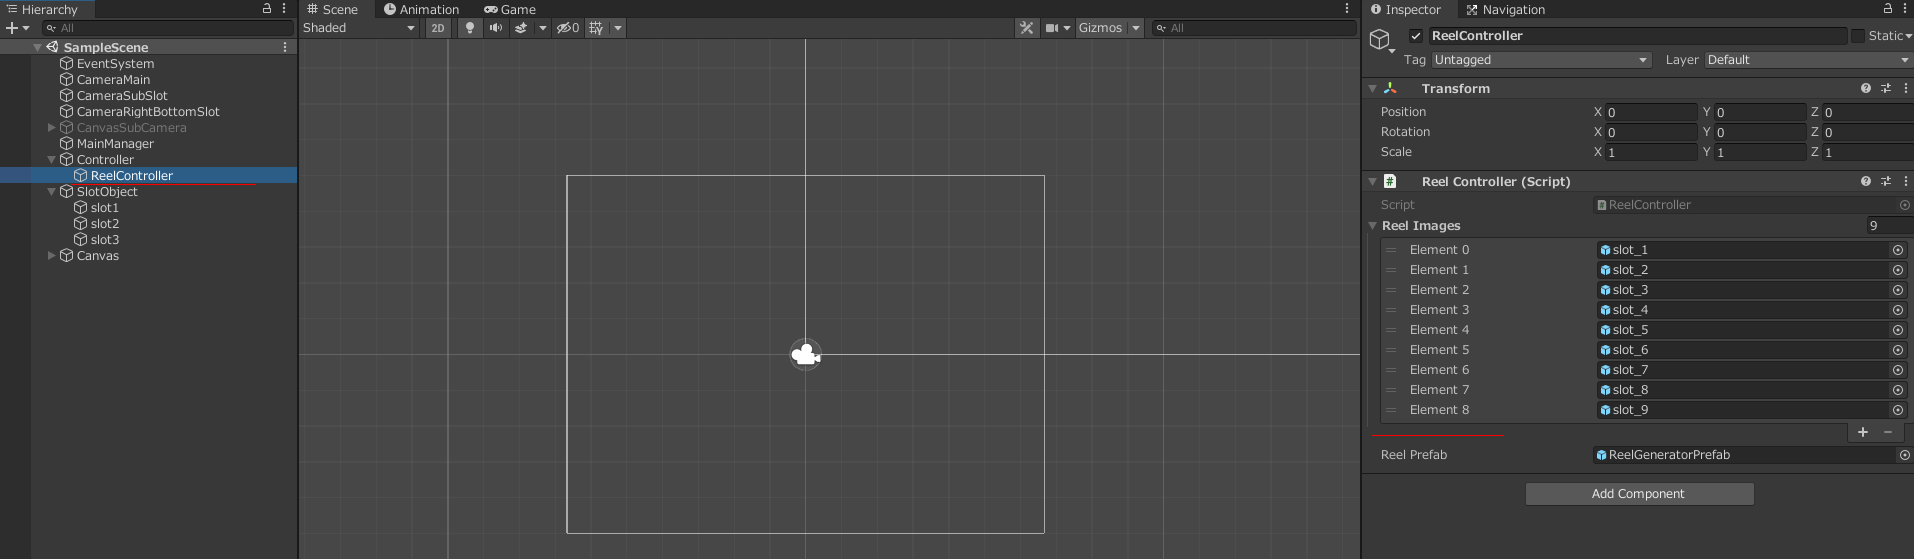Toggle scene lighting bulb icon
Image resolution: width=1914 pixels, height=559 pixels.
470,28
